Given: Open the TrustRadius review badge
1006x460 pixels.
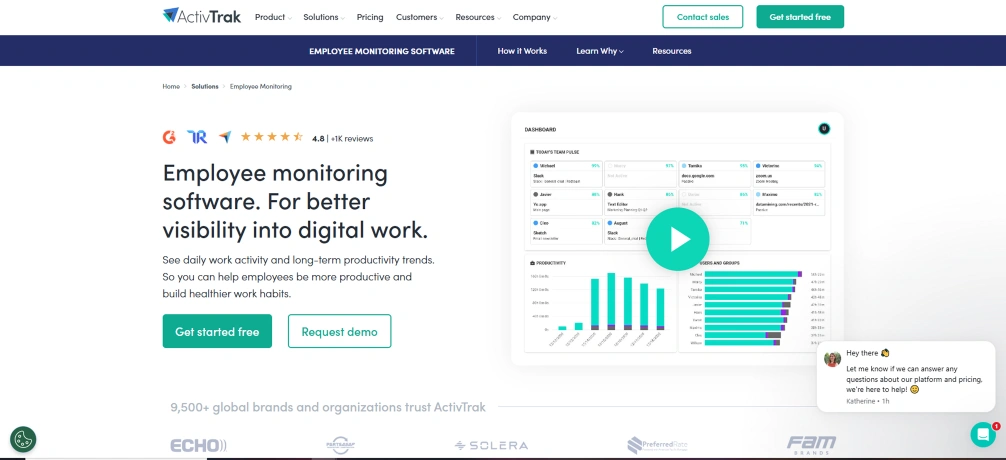Looking at the screenshot, I should [x=197, y=137].
